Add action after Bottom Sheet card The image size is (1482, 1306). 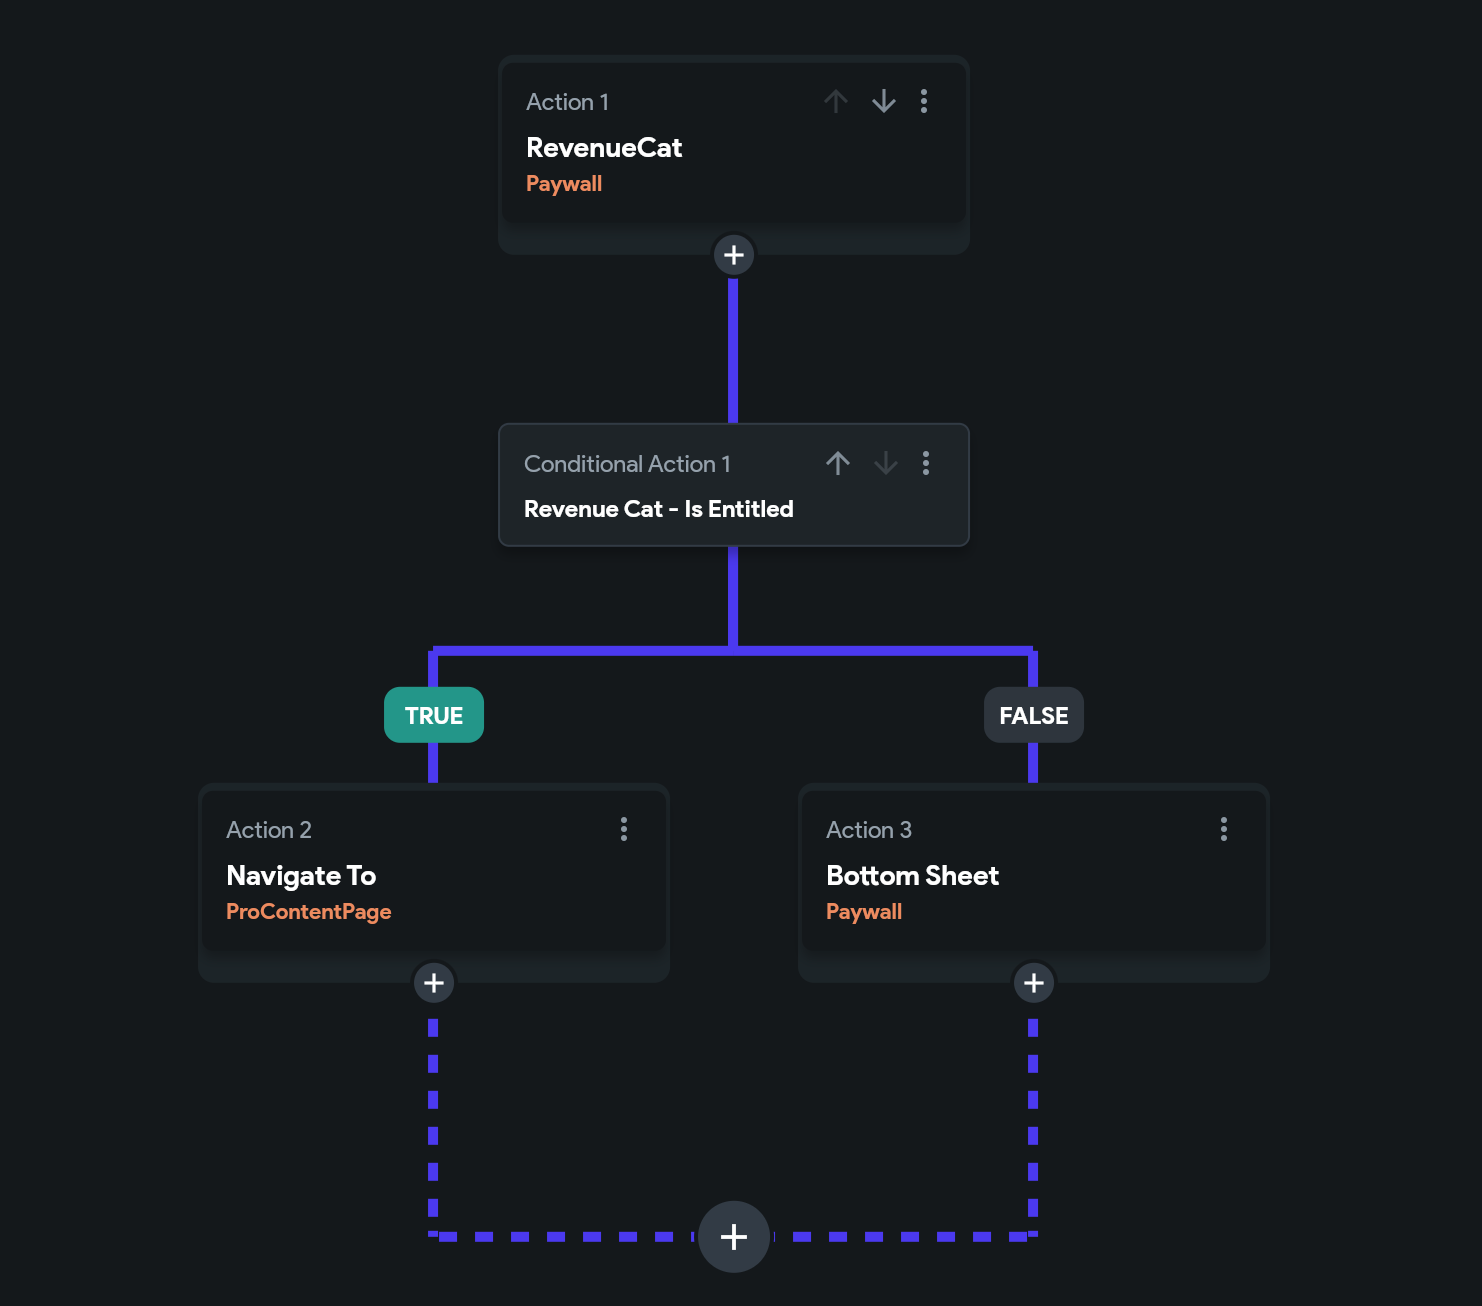pyautogui.click(x=1034, y=983)
